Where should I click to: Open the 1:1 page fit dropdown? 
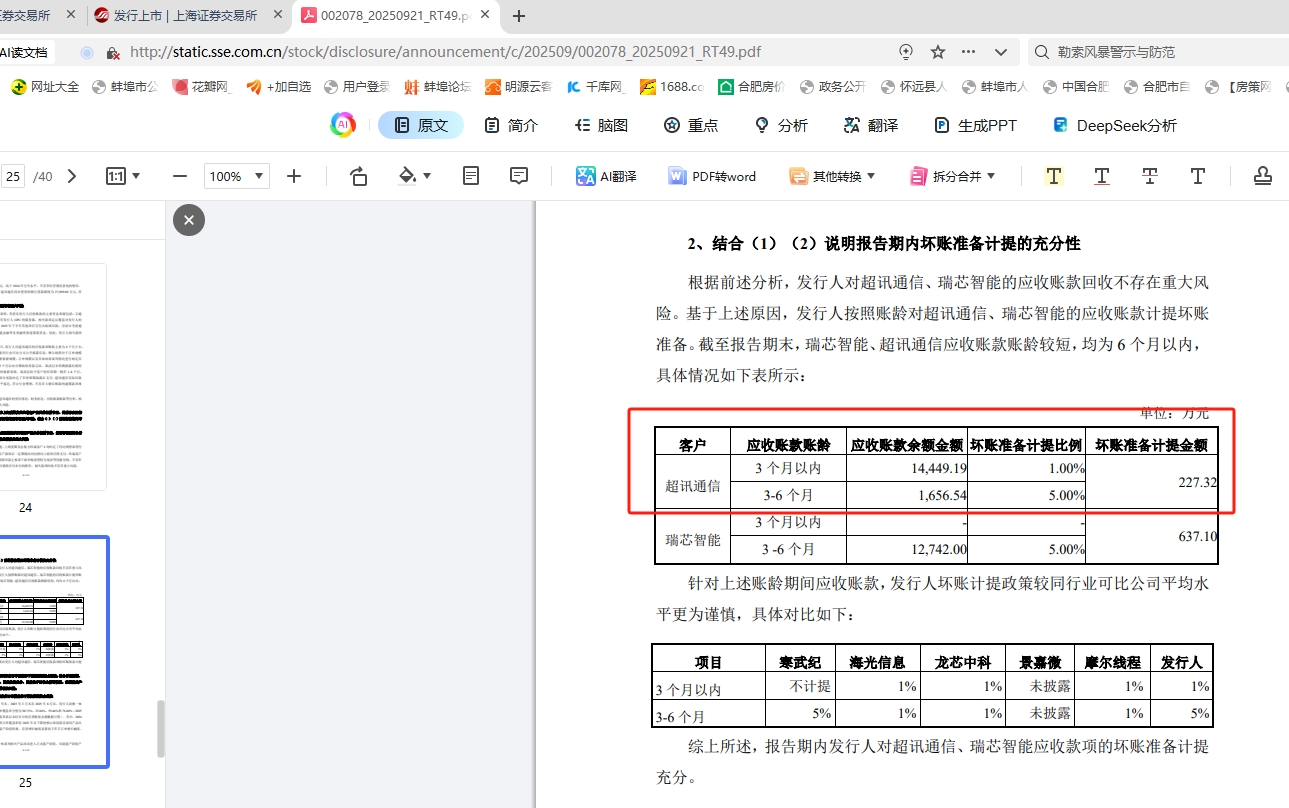[123, 176]
